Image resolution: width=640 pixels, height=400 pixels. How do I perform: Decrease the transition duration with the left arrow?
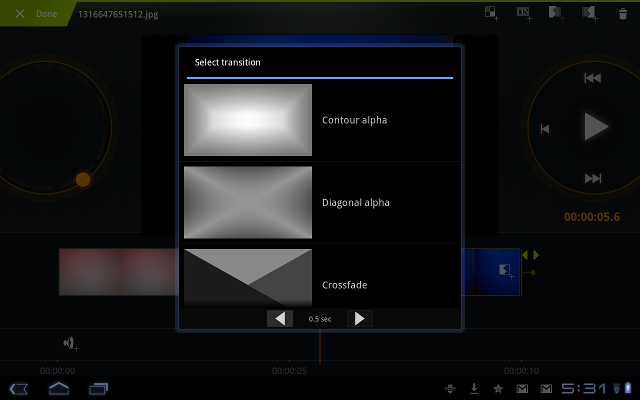280,319
